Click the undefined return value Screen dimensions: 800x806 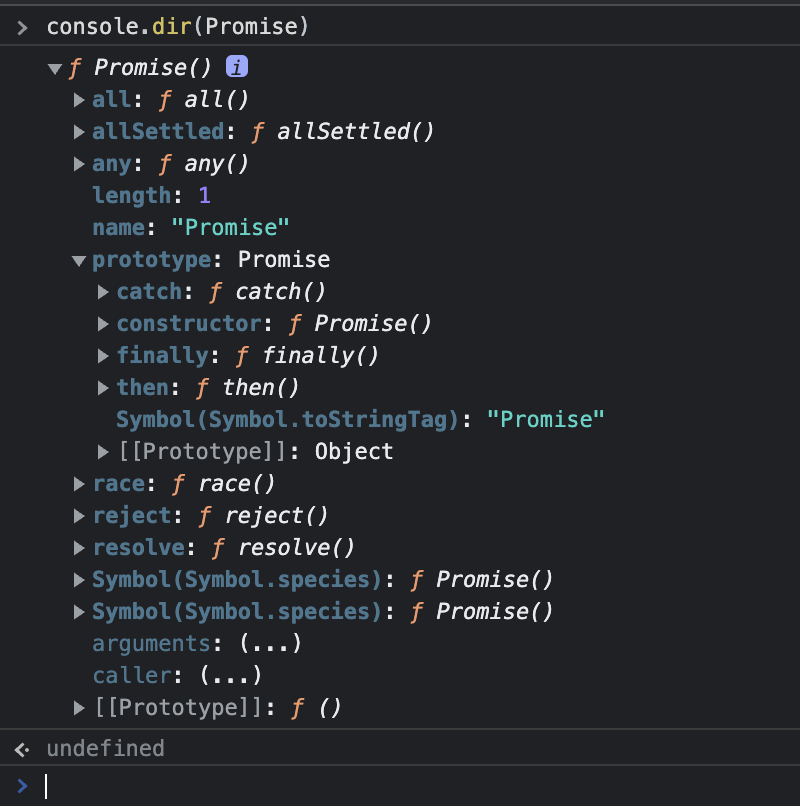[105, 748]
